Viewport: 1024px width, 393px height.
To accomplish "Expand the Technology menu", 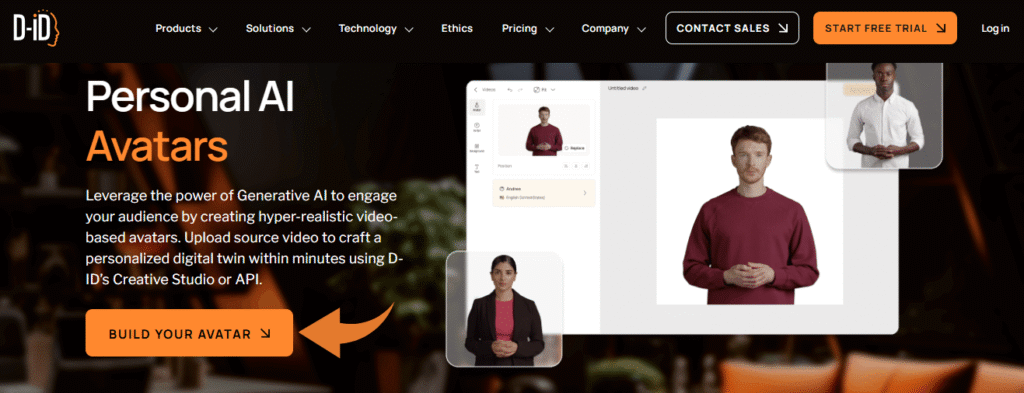I will (376, 29).
